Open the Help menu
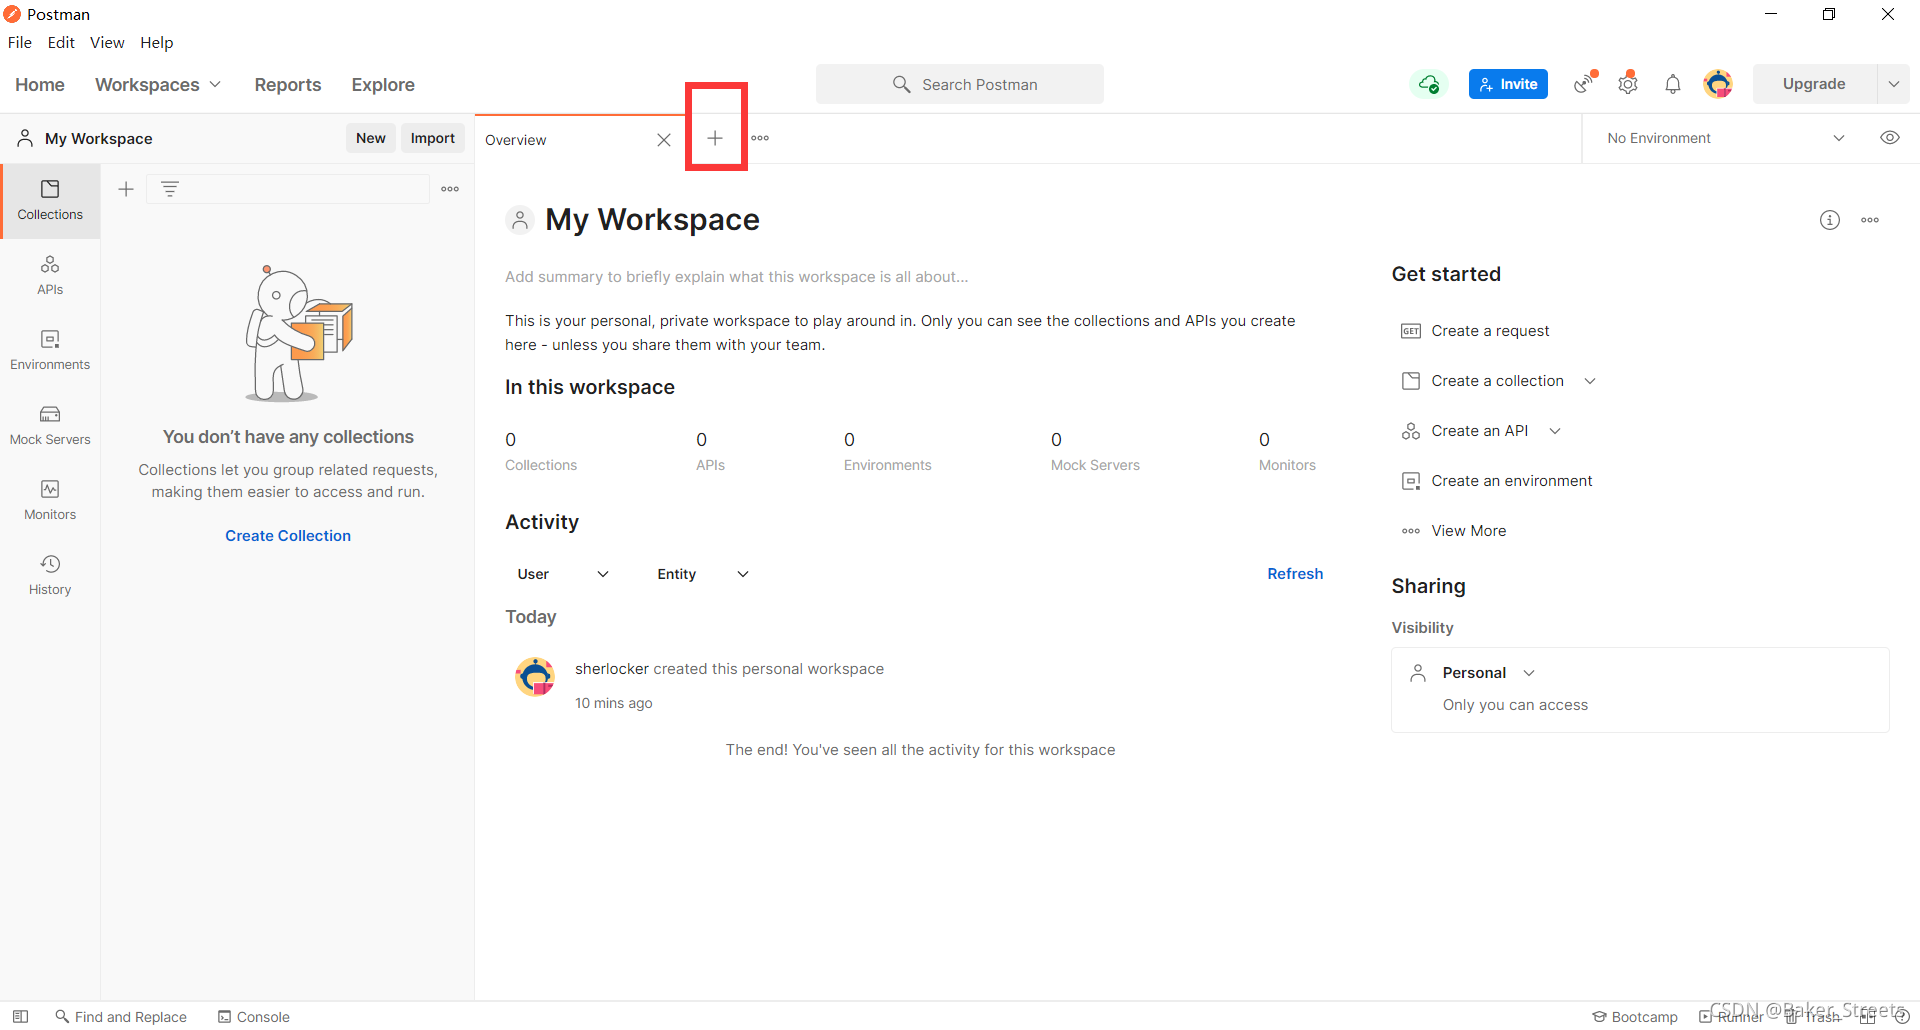 tap(157, 42)
